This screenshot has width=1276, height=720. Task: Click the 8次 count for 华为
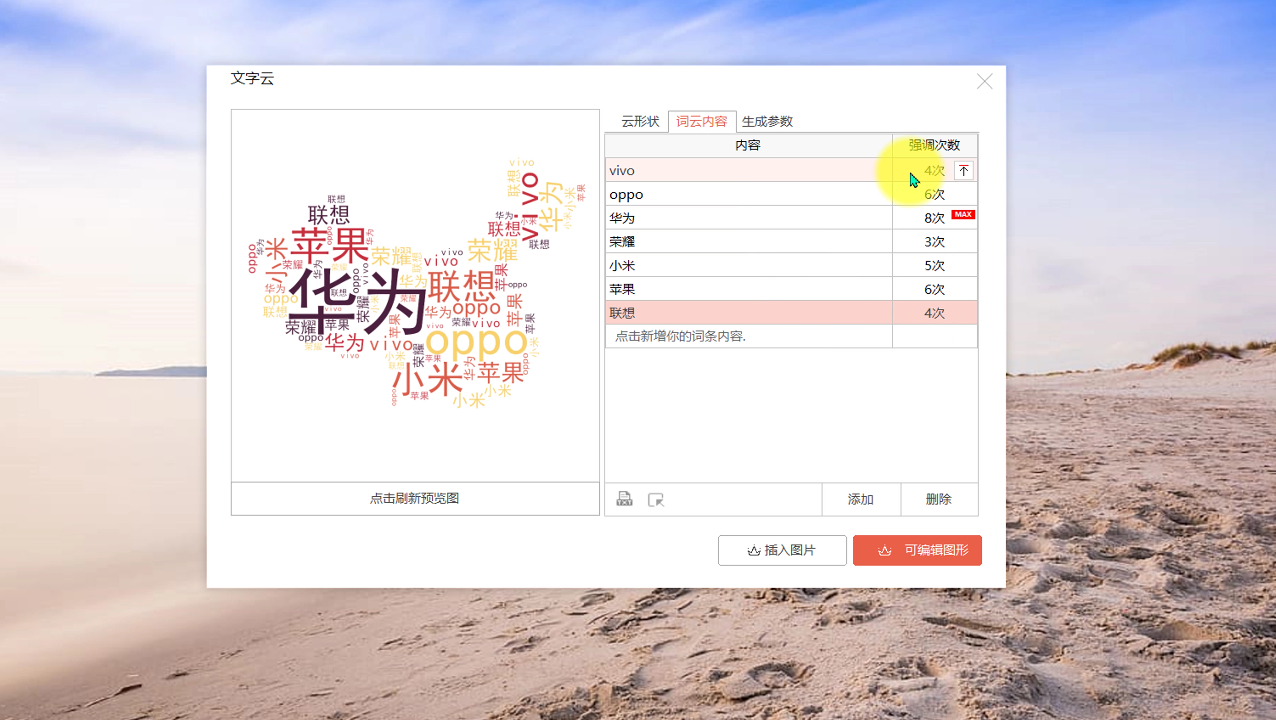coord(934,218)
